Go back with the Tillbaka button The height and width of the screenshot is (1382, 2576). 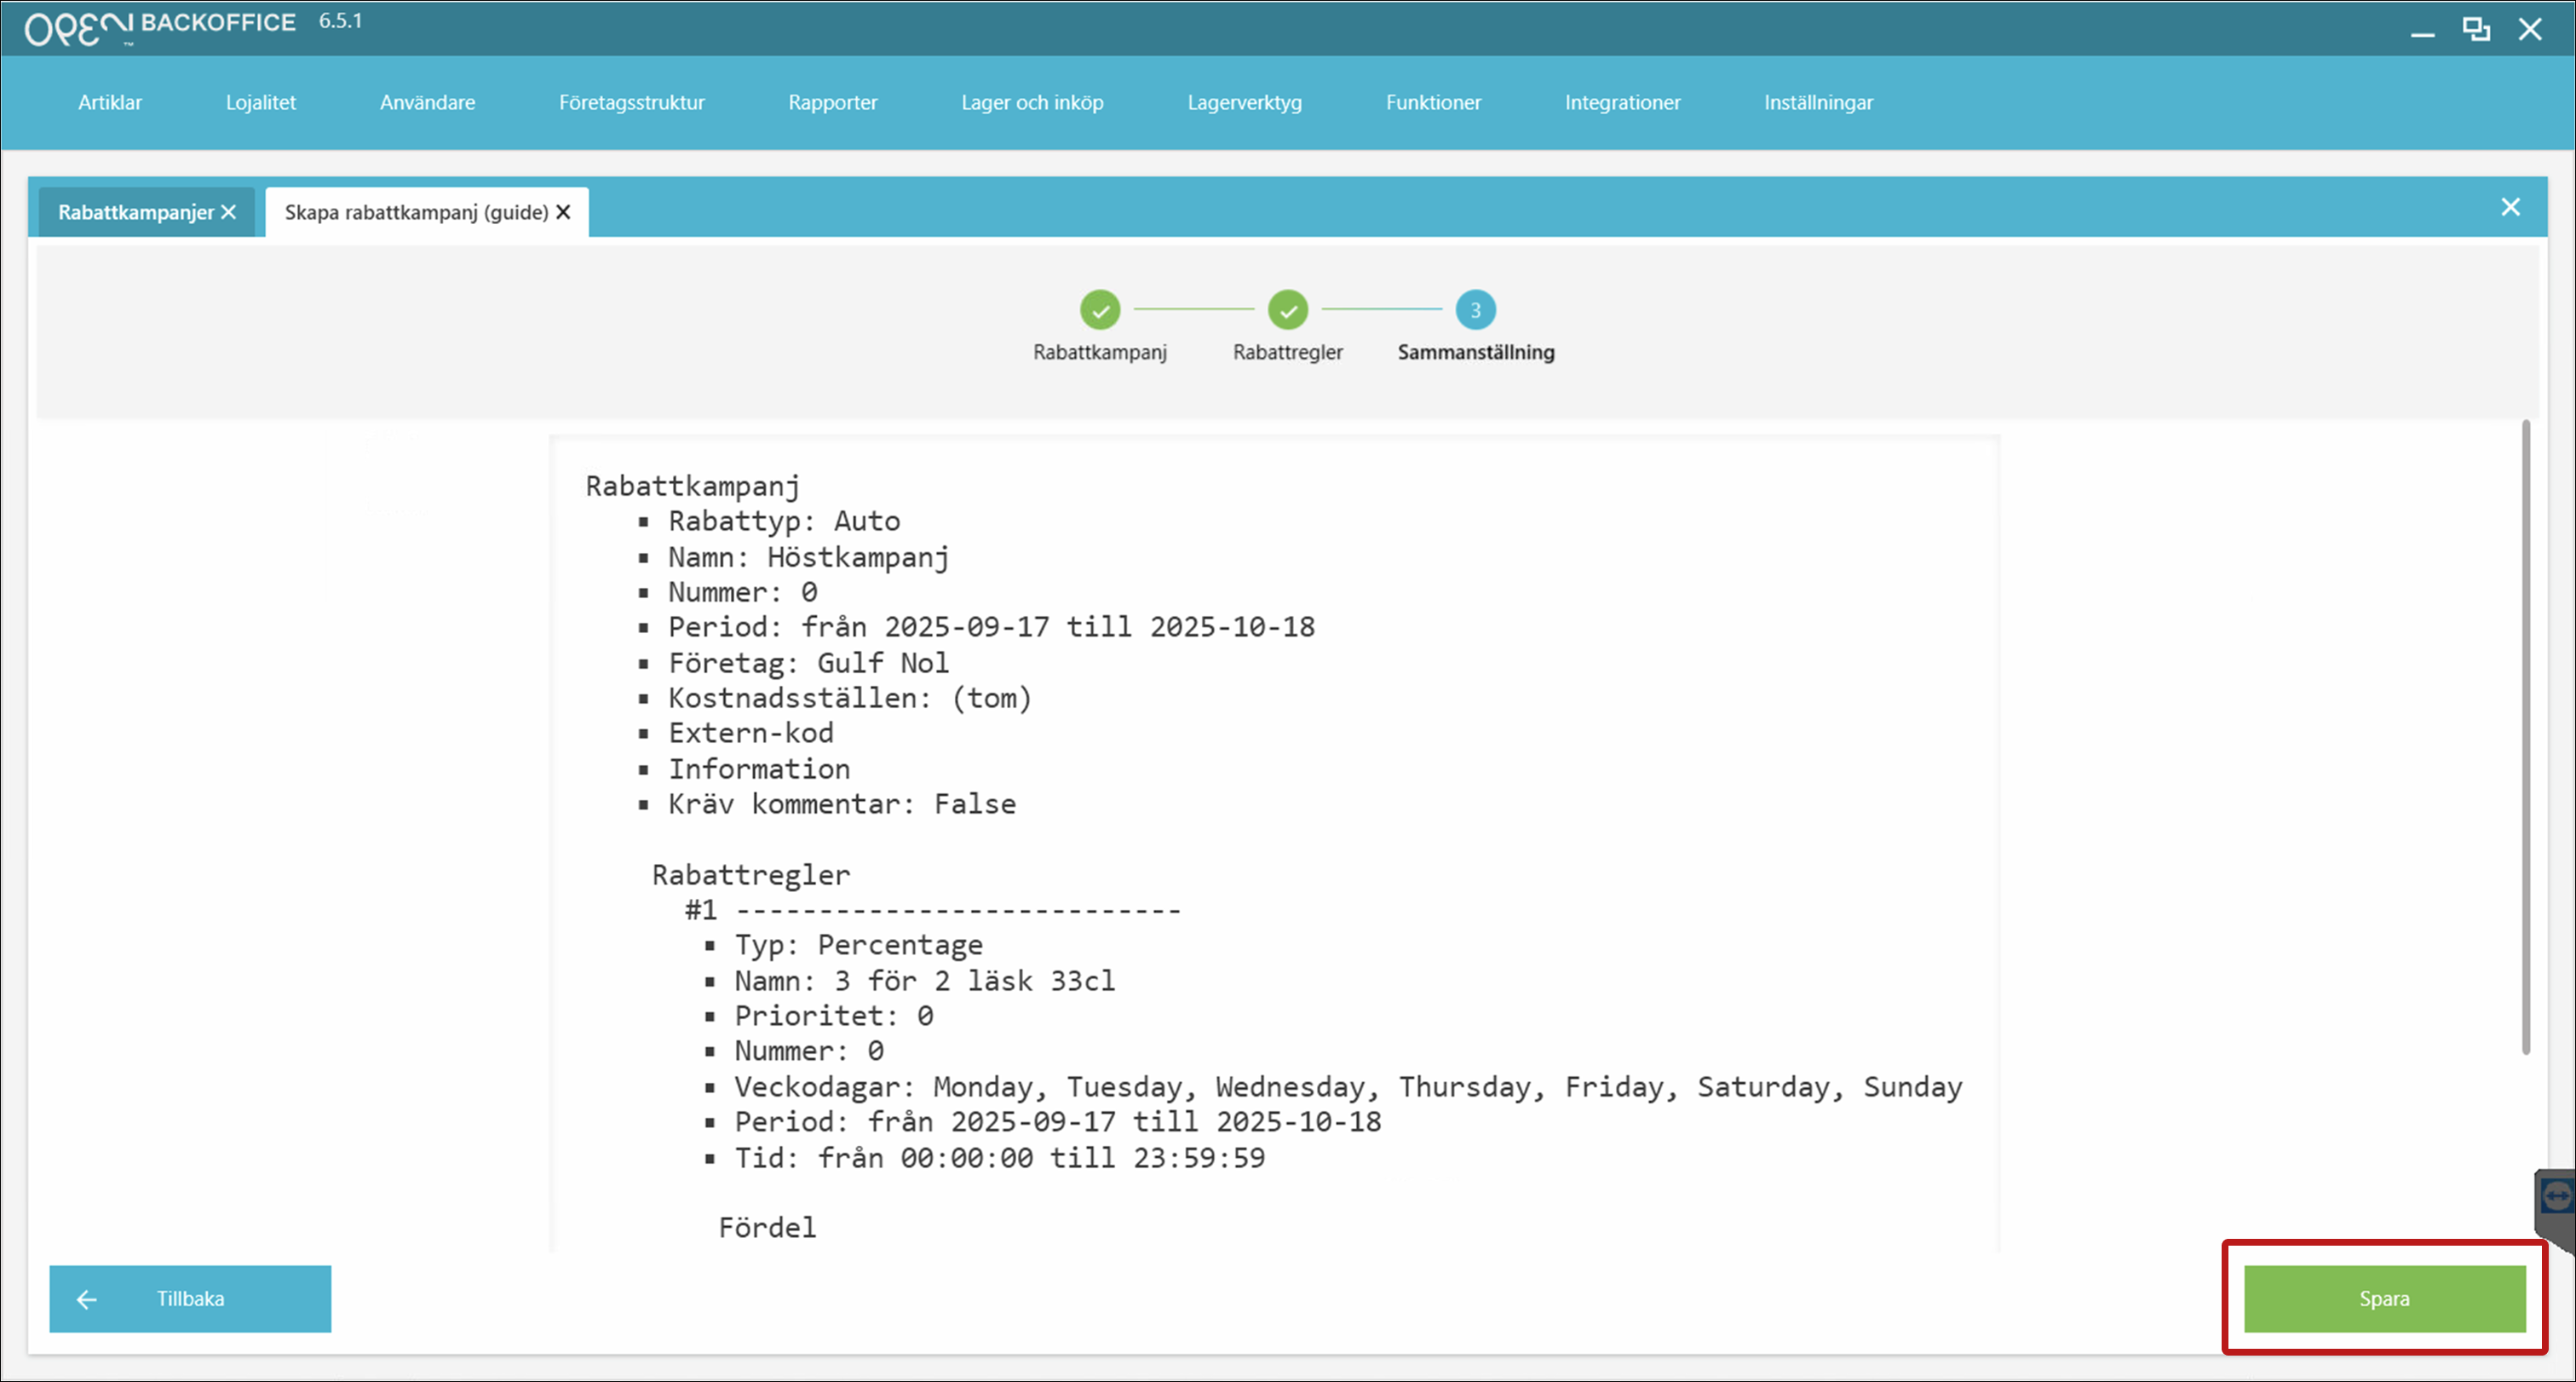click(x=190, y=1299)
